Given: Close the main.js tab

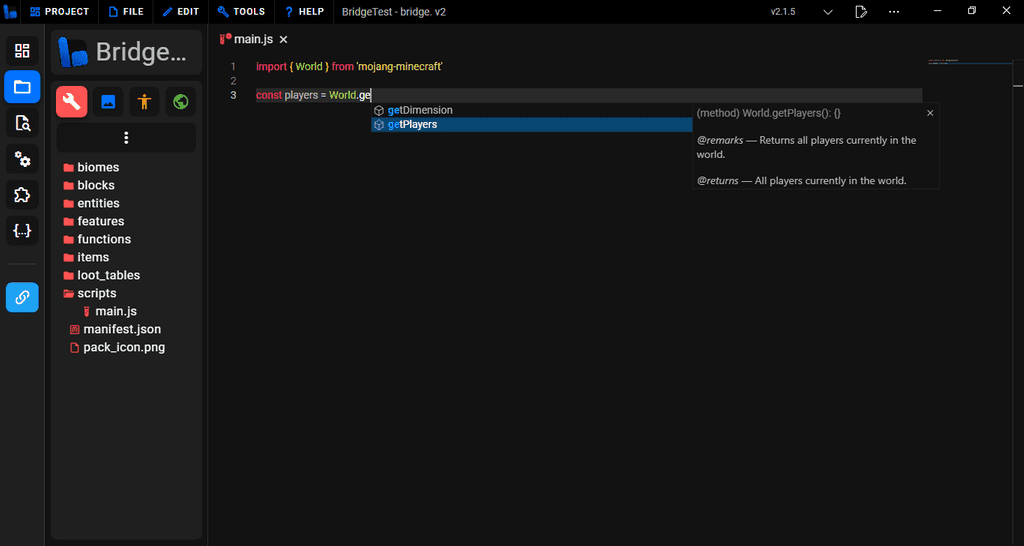Looking at the screenshot, I should pyautogui.click(x=283, y=39).
